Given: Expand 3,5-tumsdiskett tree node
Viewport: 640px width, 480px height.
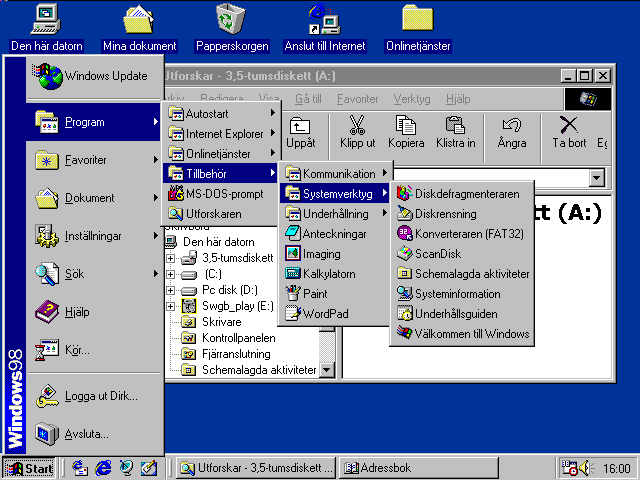Looking at the screenshot, I should [171, 258].
